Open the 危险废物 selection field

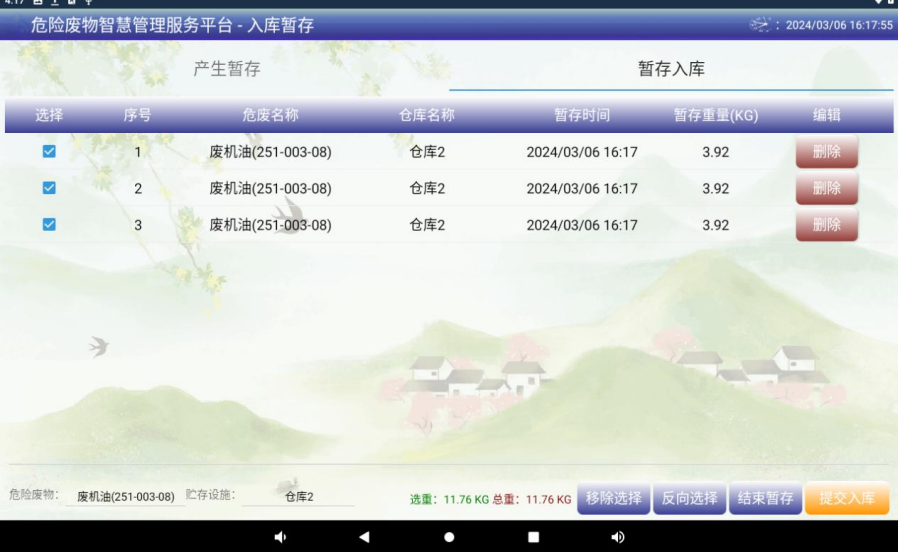point(125,497)
